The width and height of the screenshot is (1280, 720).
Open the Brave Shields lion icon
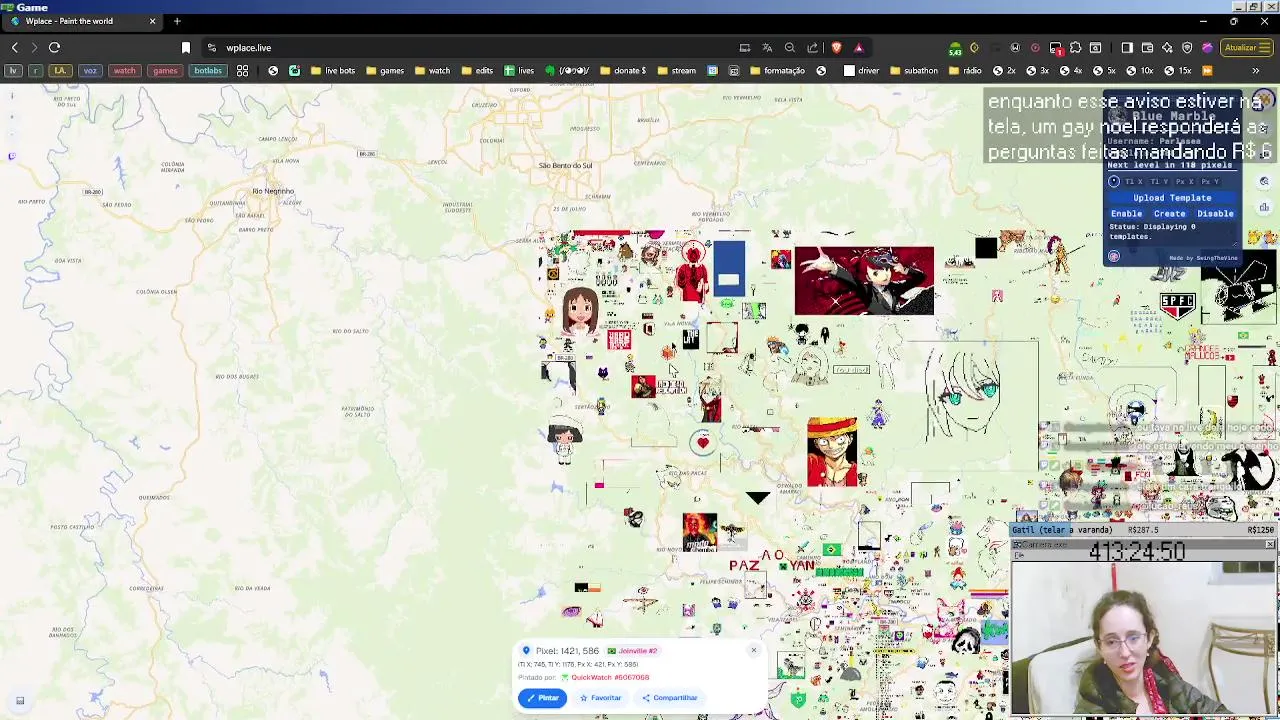(836, 47)
